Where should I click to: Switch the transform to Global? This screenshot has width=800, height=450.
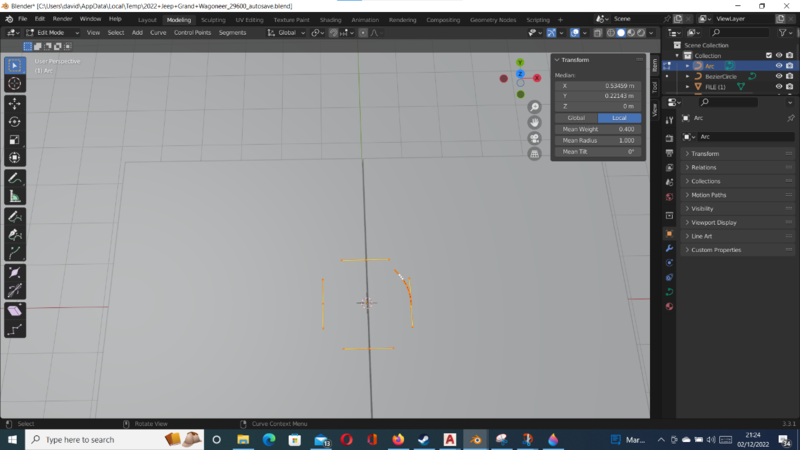(x=576, y=118)
